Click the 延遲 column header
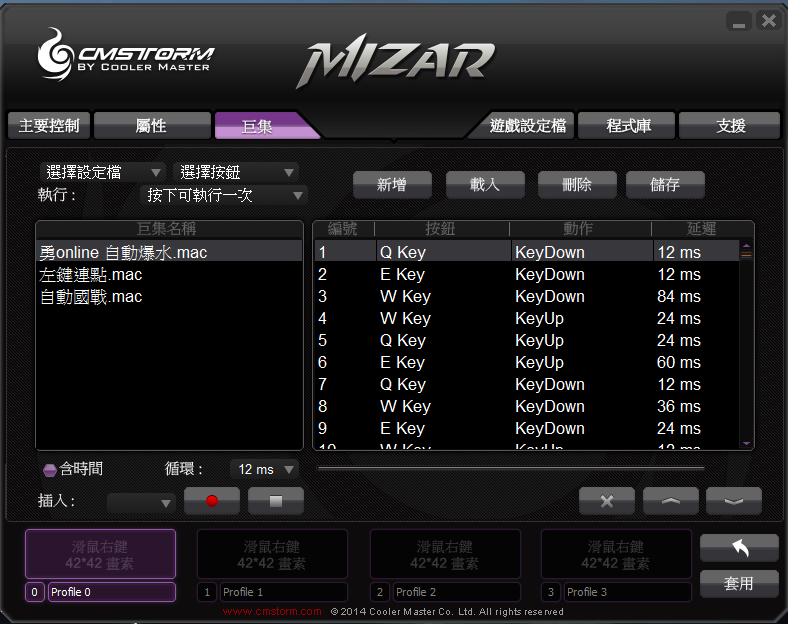Screen dimensions: 788x624 coord(702,229)
